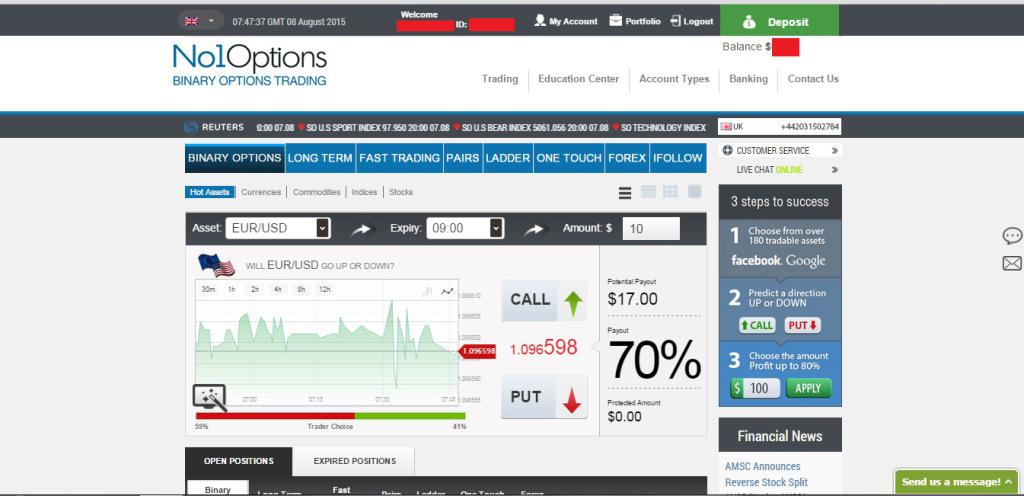This screenshot has height=496, width=1024.
Task: Open the Trading menu
Action: [x=500, y=78]
